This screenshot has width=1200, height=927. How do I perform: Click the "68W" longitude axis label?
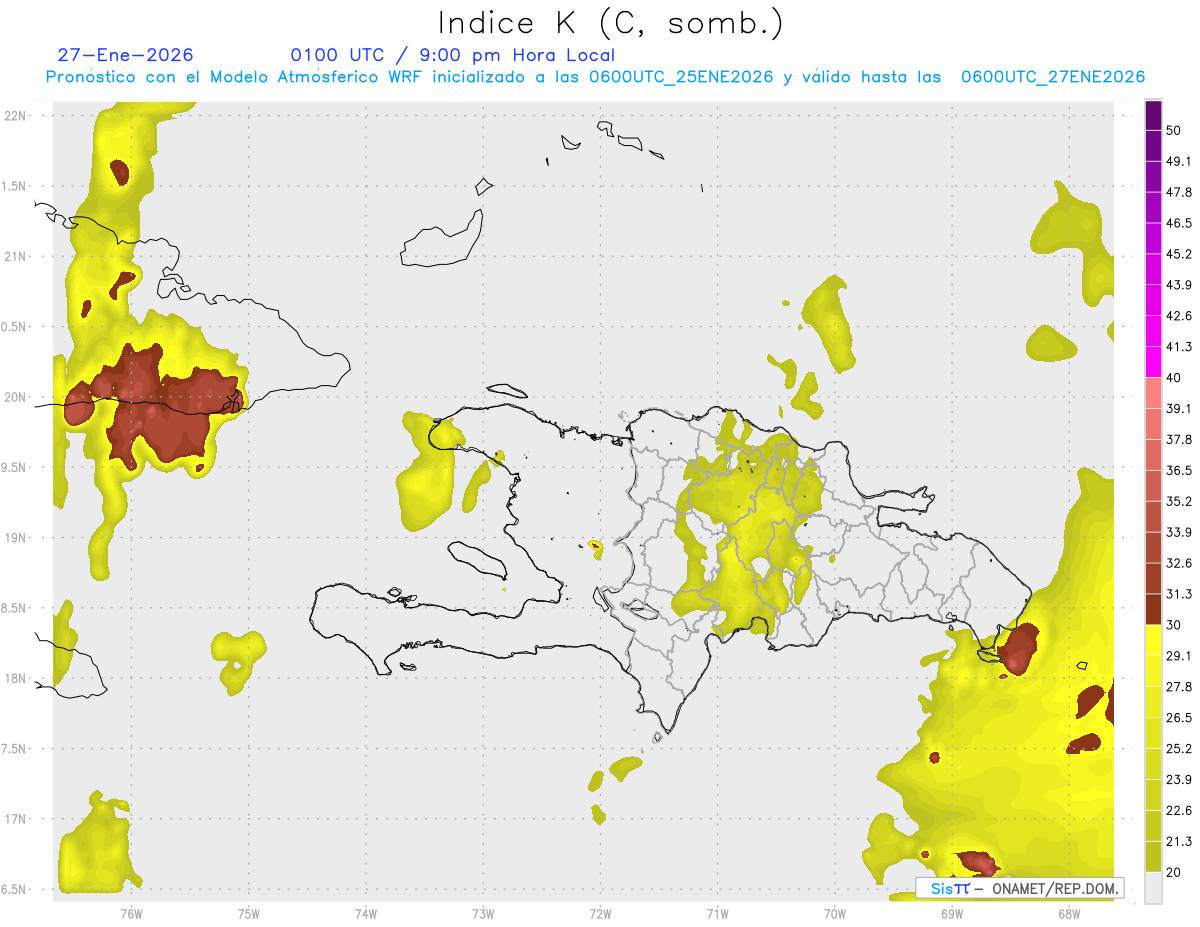[1068, 914]
